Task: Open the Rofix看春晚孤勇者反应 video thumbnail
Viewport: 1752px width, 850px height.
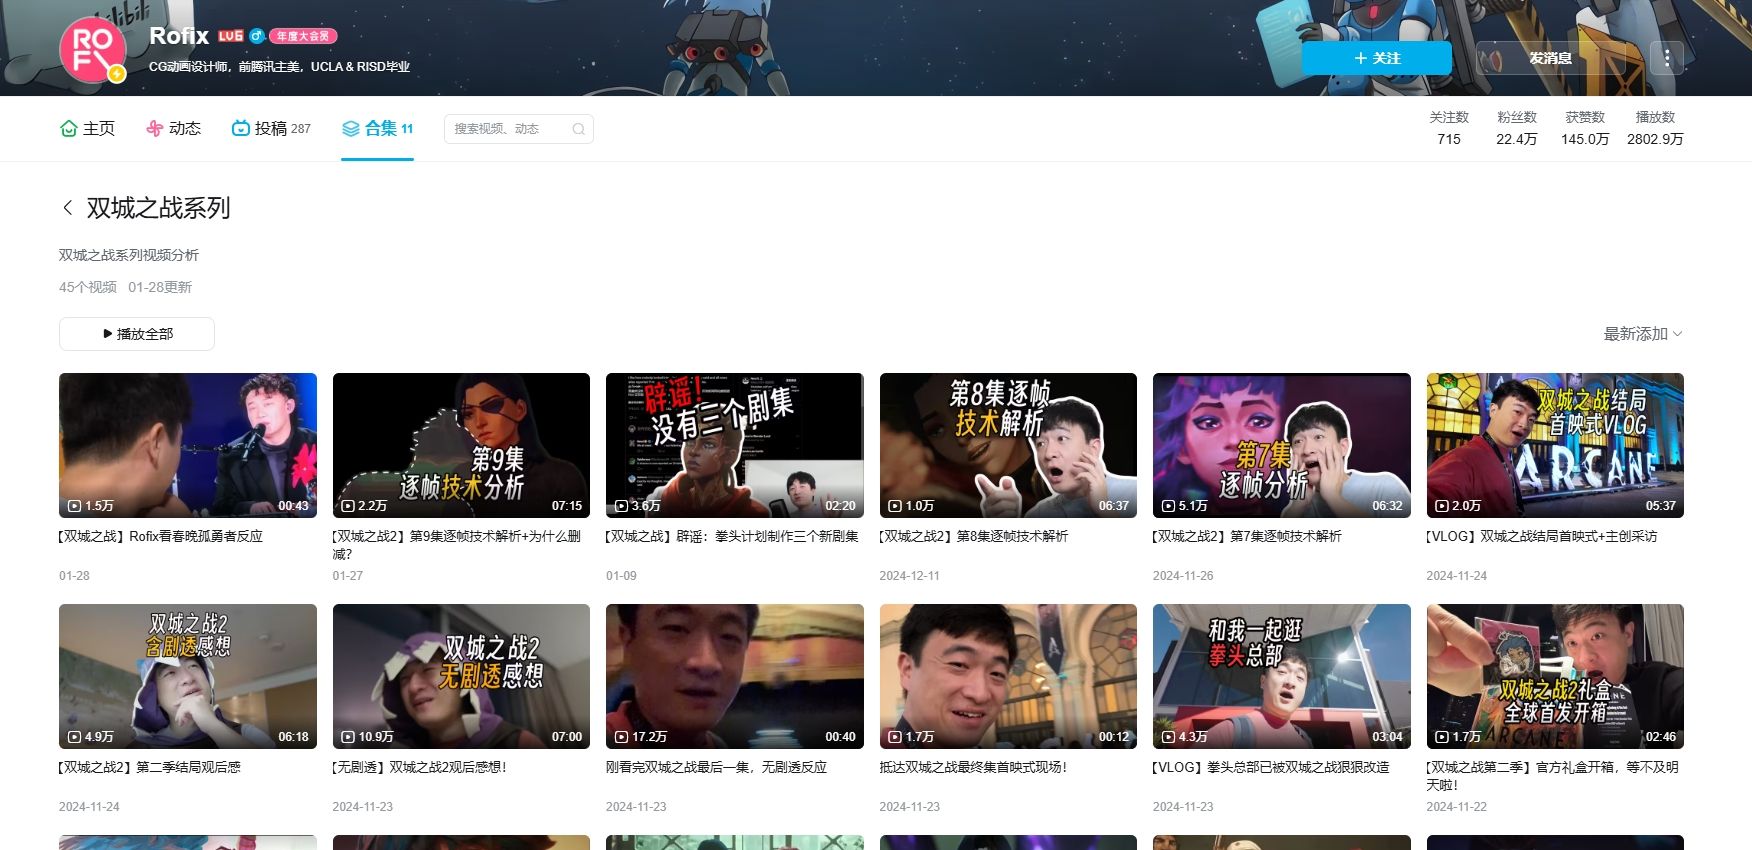Action: tap(188, 445)
